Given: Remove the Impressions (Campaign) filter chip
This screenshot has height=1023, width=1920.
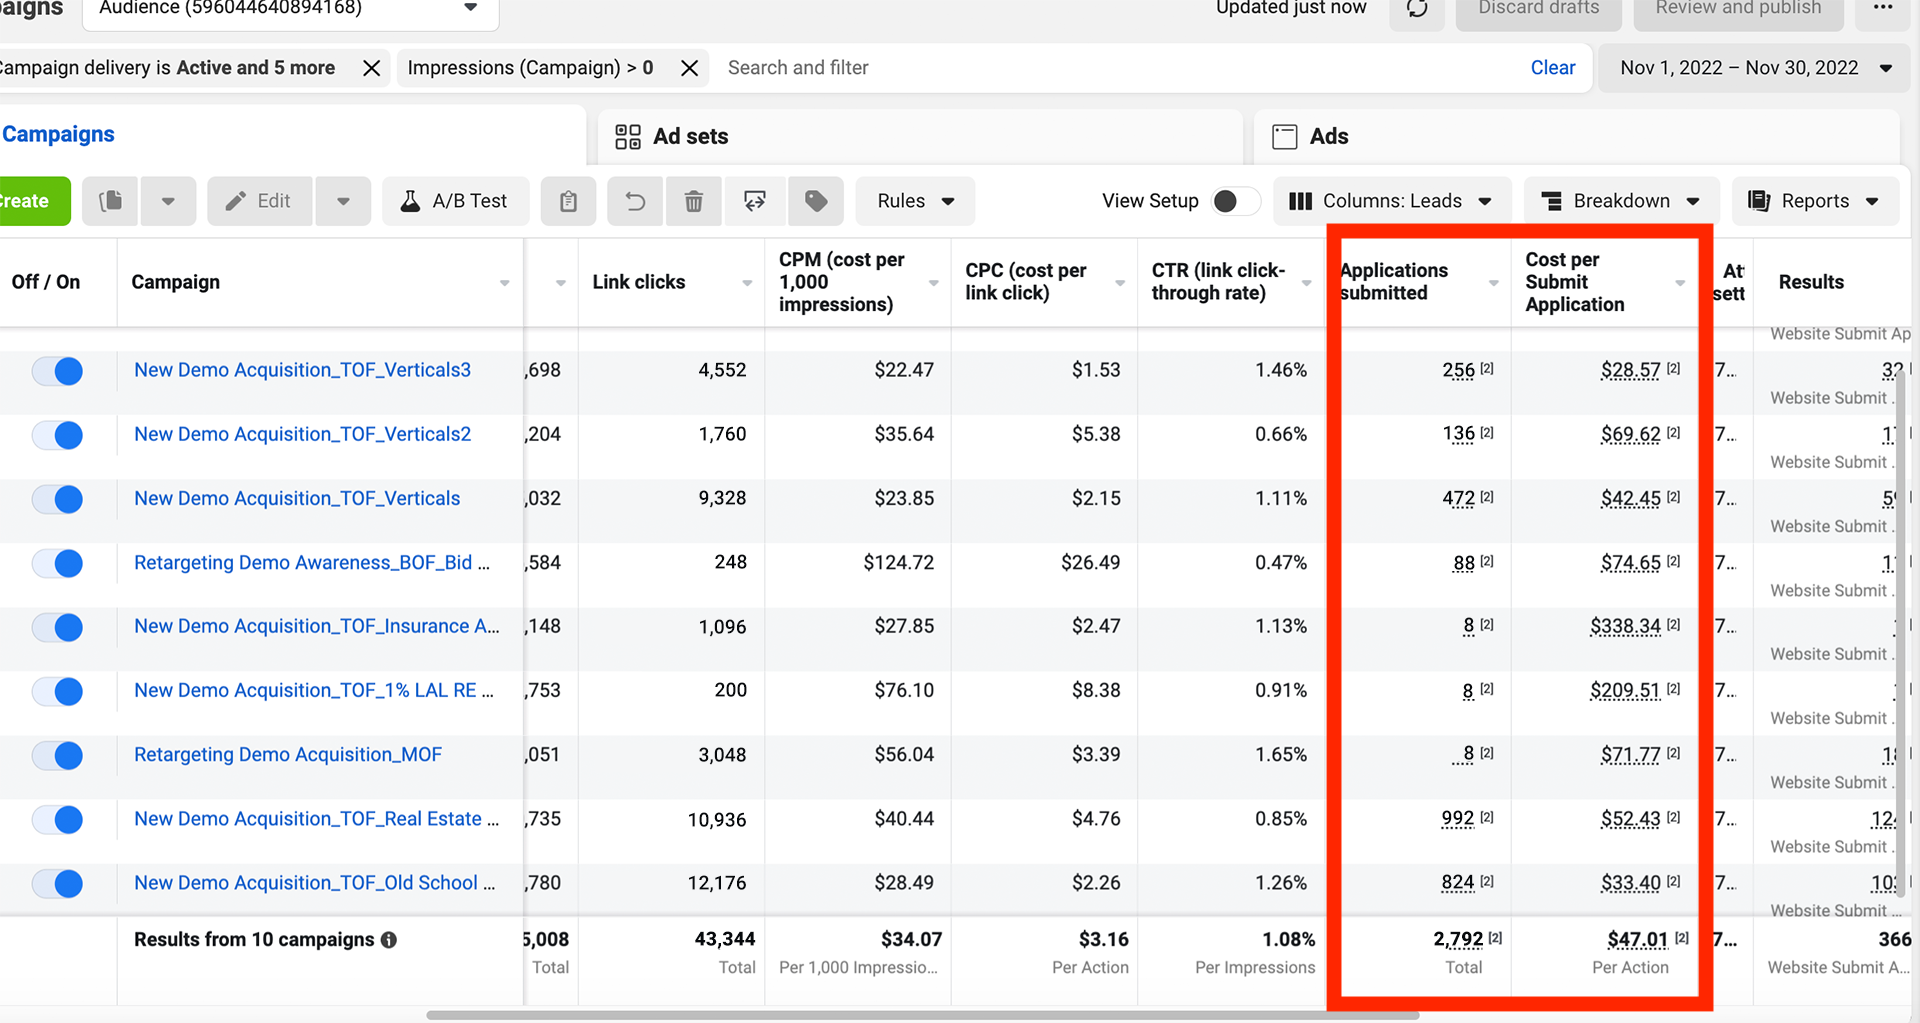Looking at the screenshot, I should pos(689,68).
